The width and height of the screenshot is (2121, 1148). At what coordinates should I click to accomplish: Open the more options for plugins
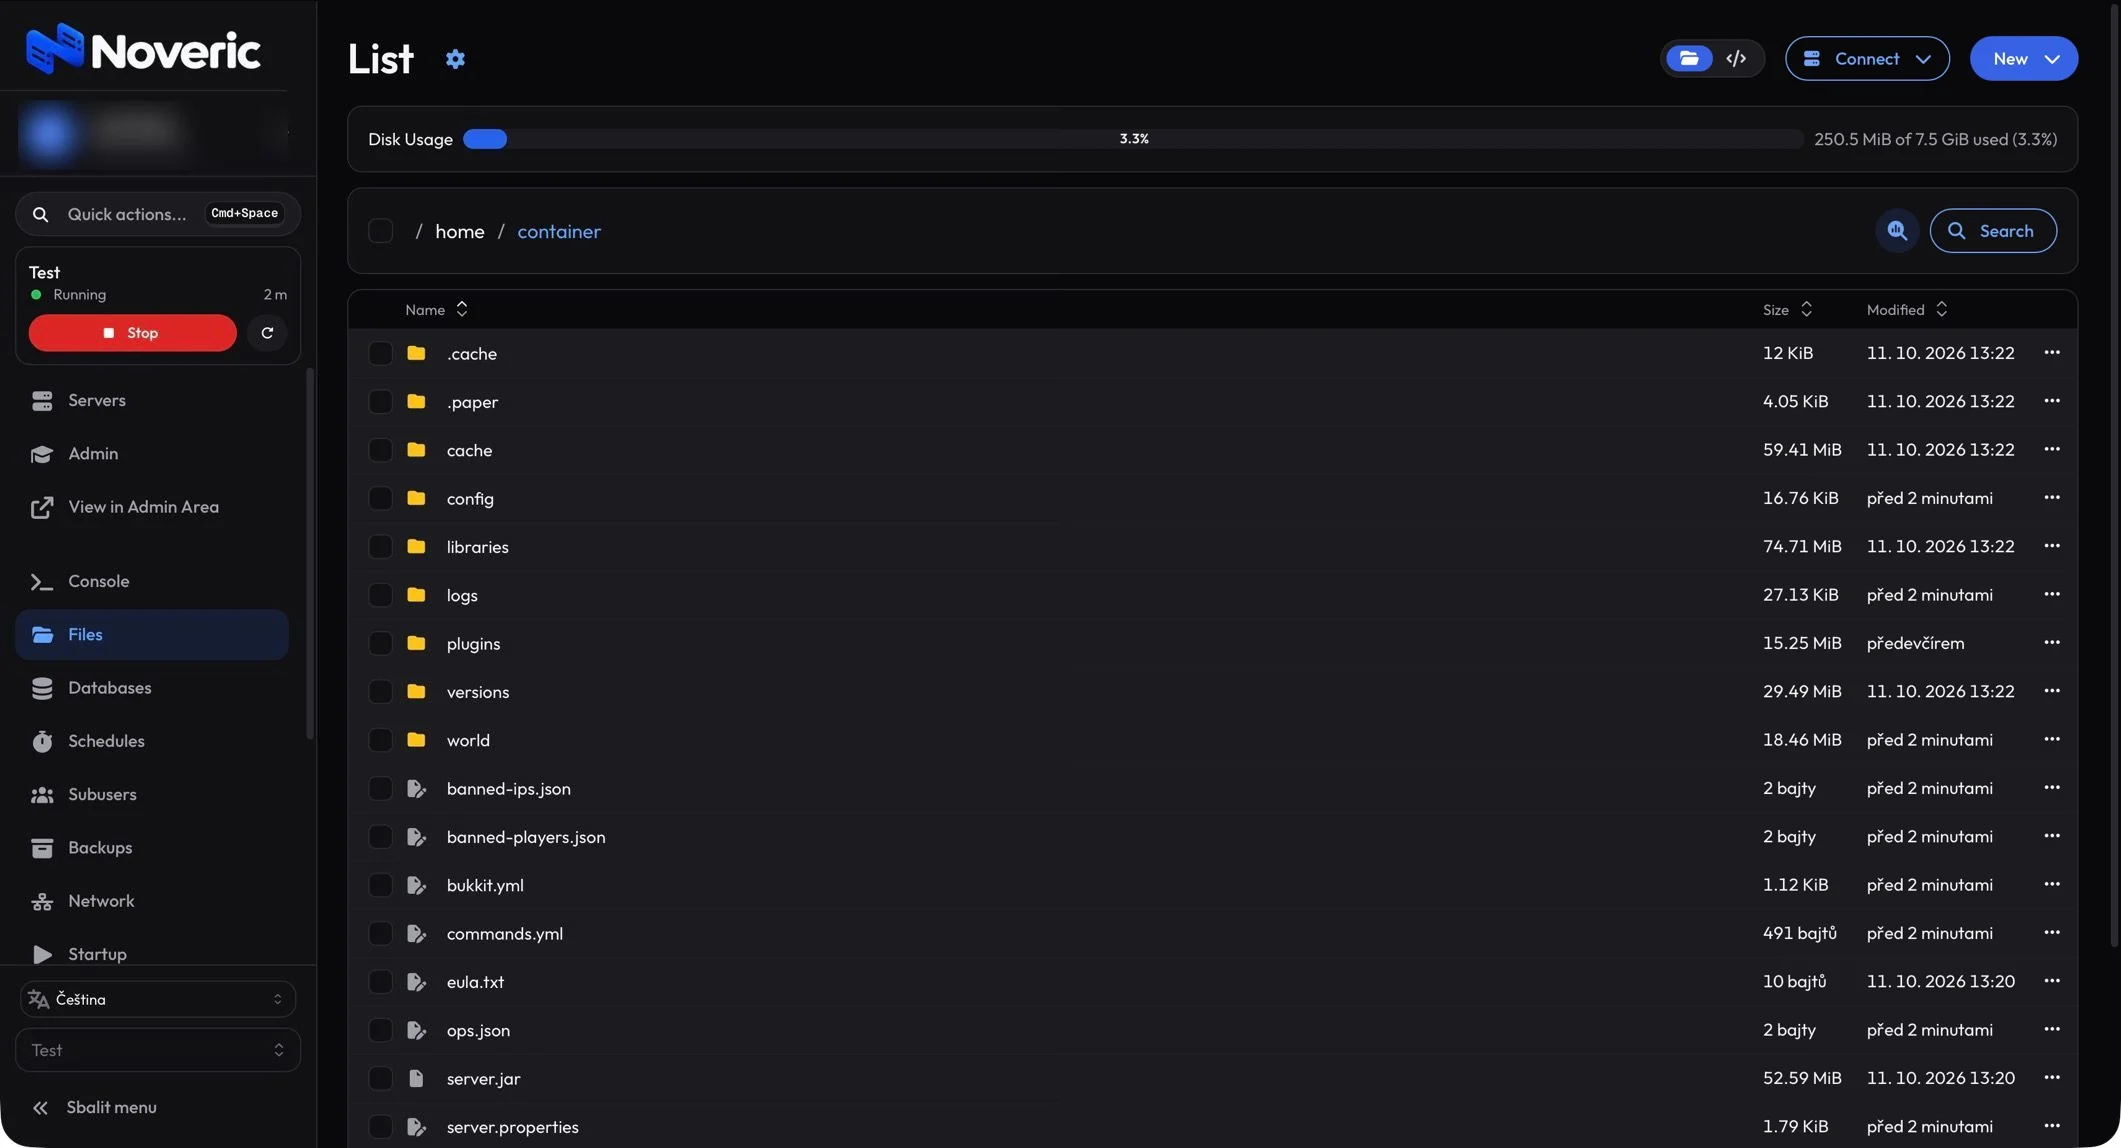2052,643
